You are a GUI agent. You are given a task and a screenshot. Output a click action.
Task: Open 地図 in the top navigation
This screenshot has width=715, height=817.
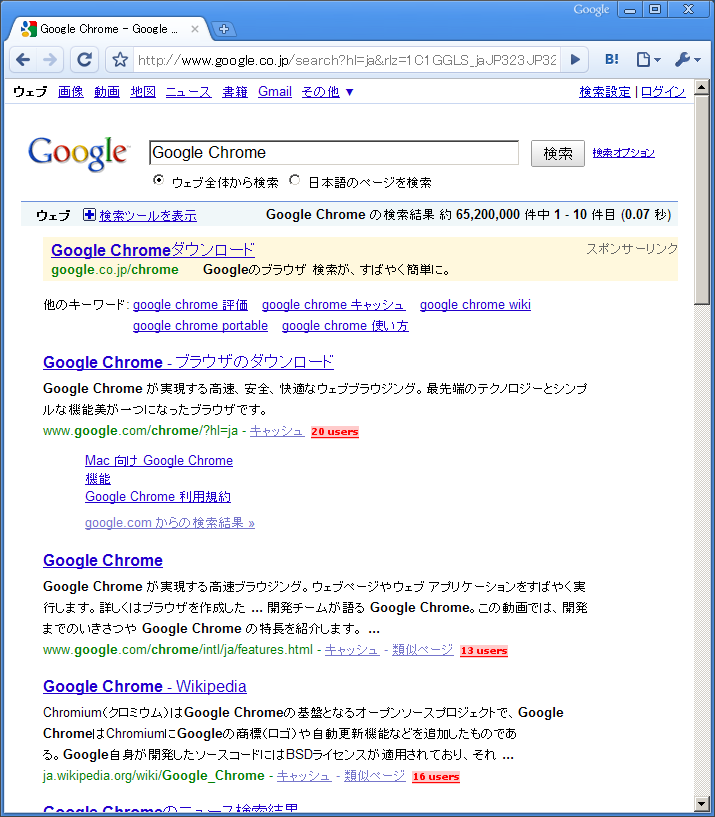[x=143, y=92]
